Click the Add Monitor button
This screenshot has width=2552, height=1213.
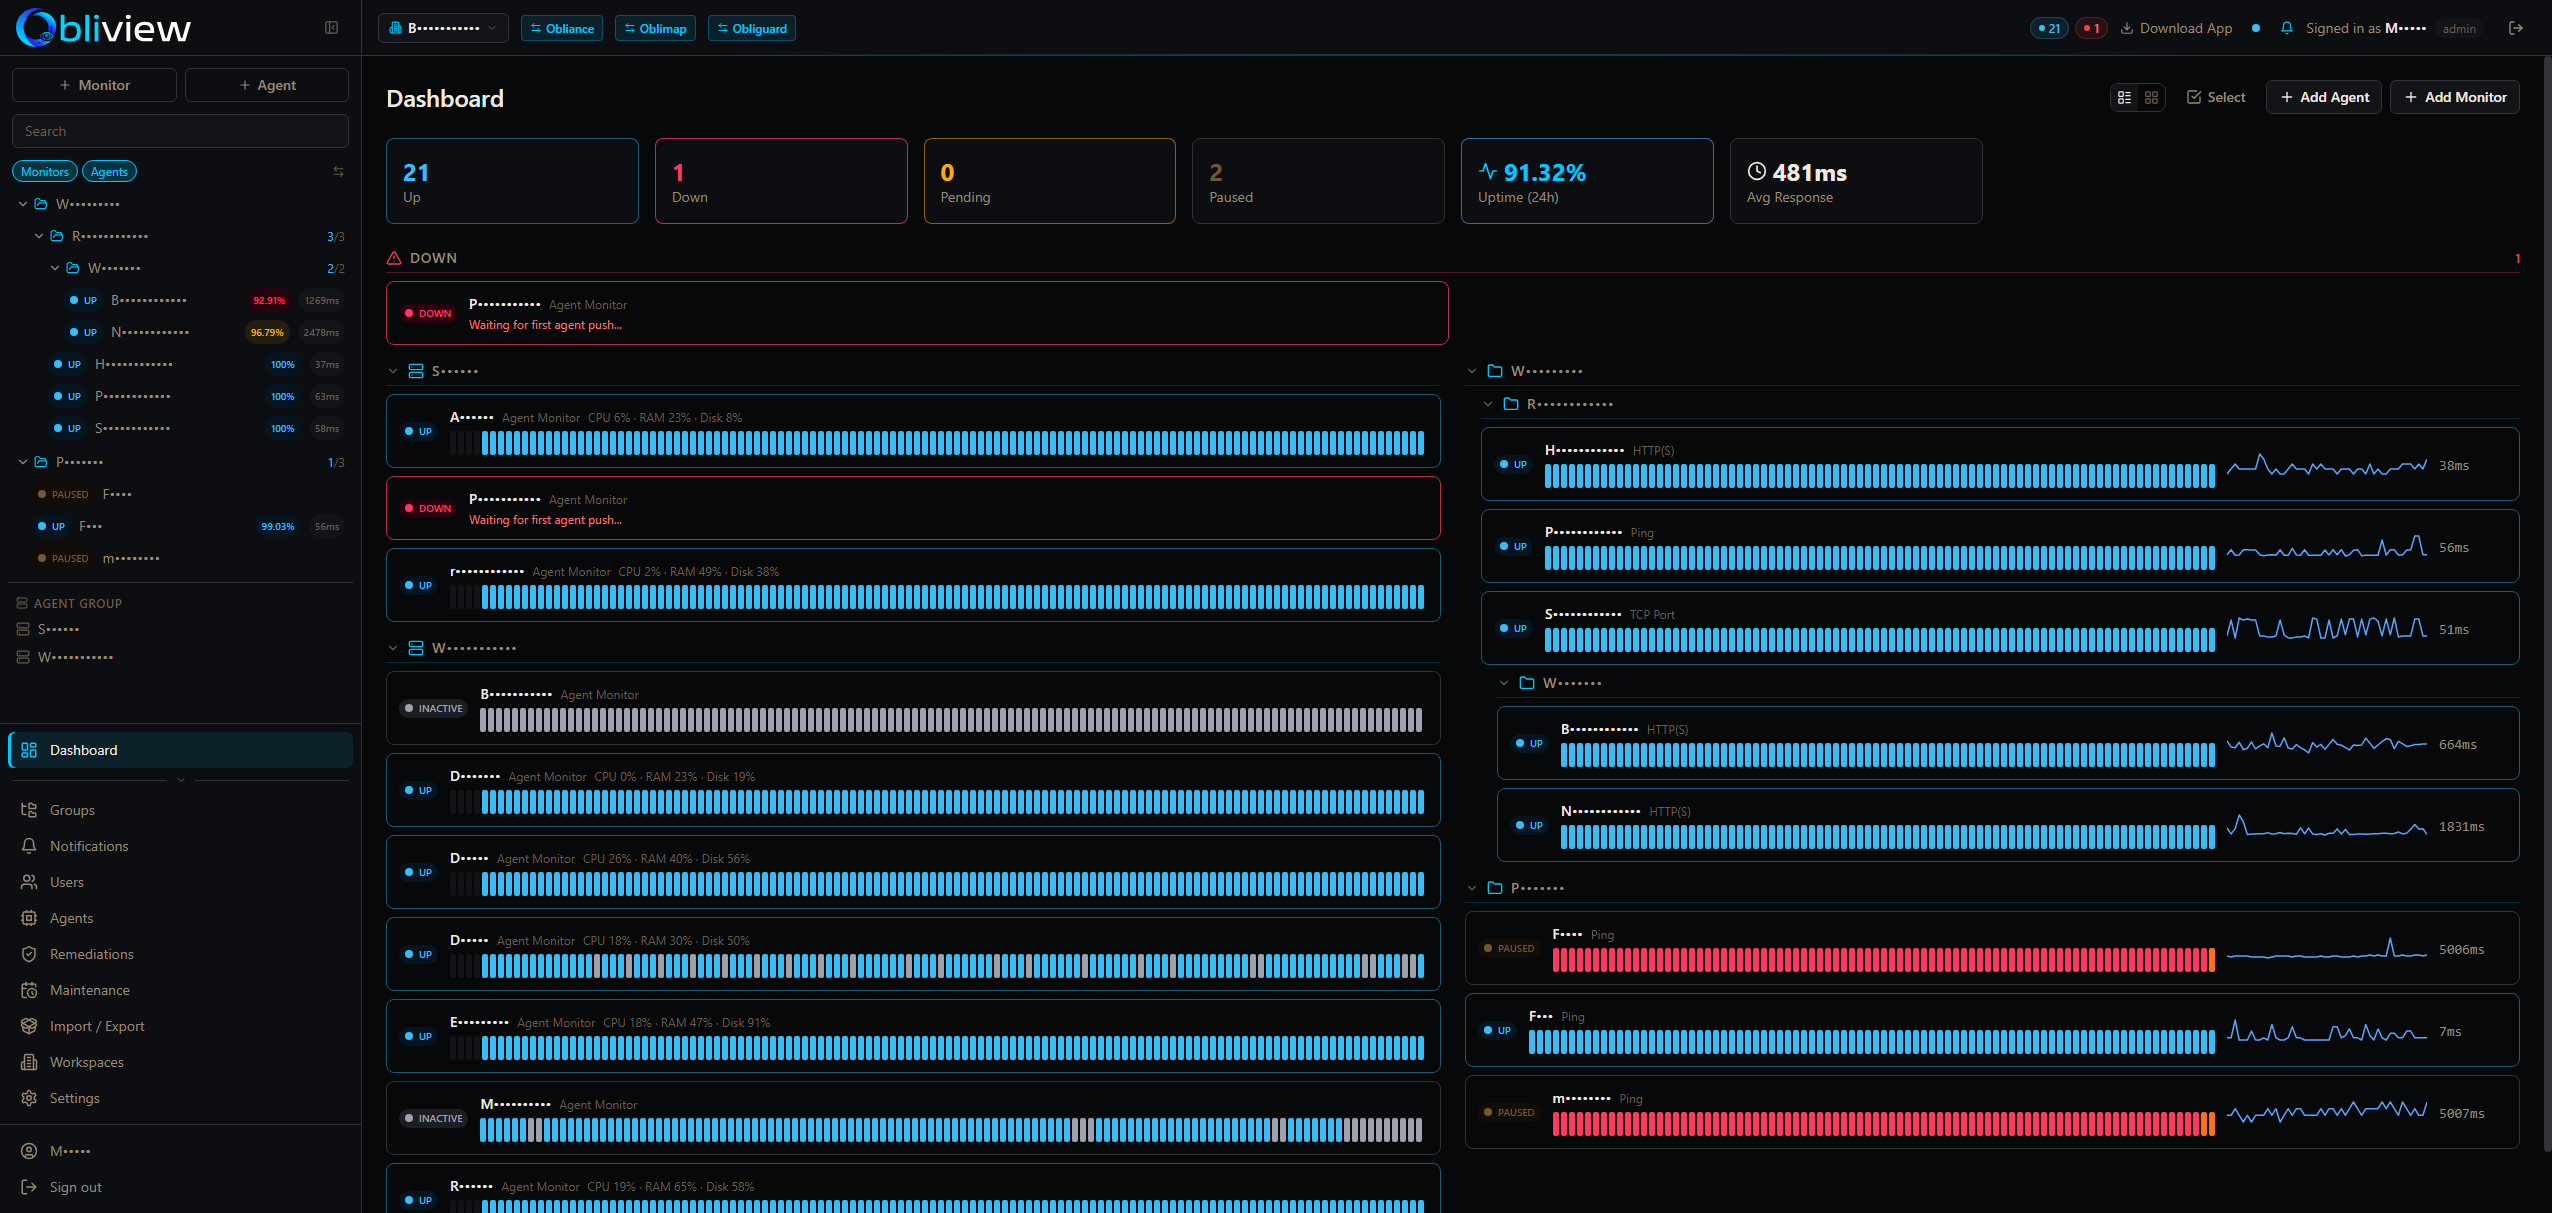click(2454, 96)
